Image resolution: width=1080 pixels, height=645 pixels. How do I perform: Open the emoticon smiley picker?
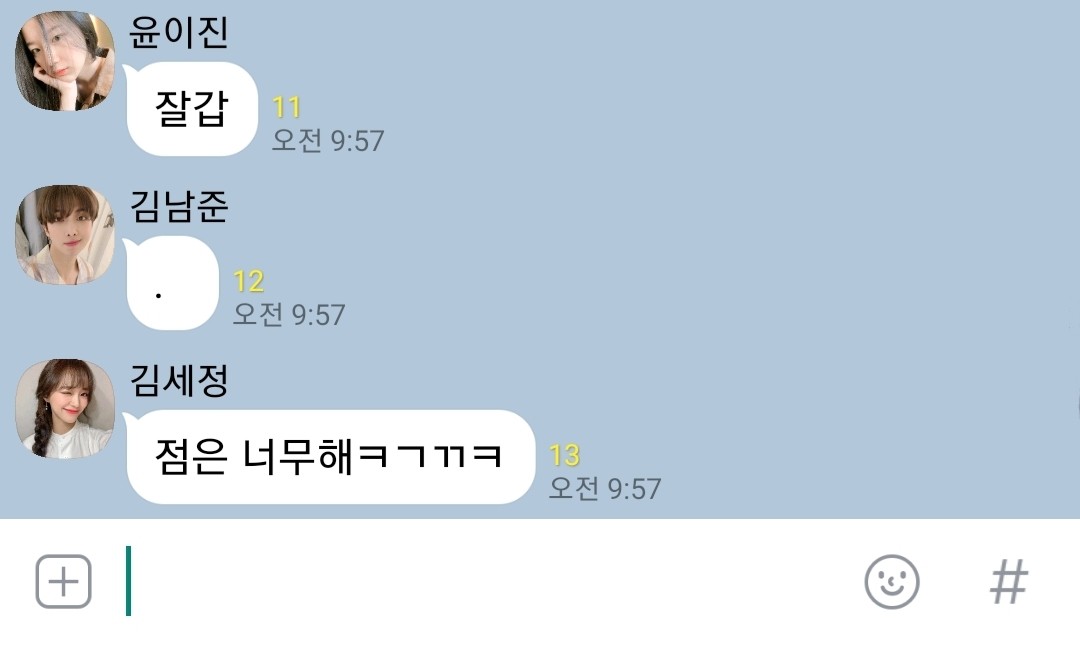coord(892,582)
